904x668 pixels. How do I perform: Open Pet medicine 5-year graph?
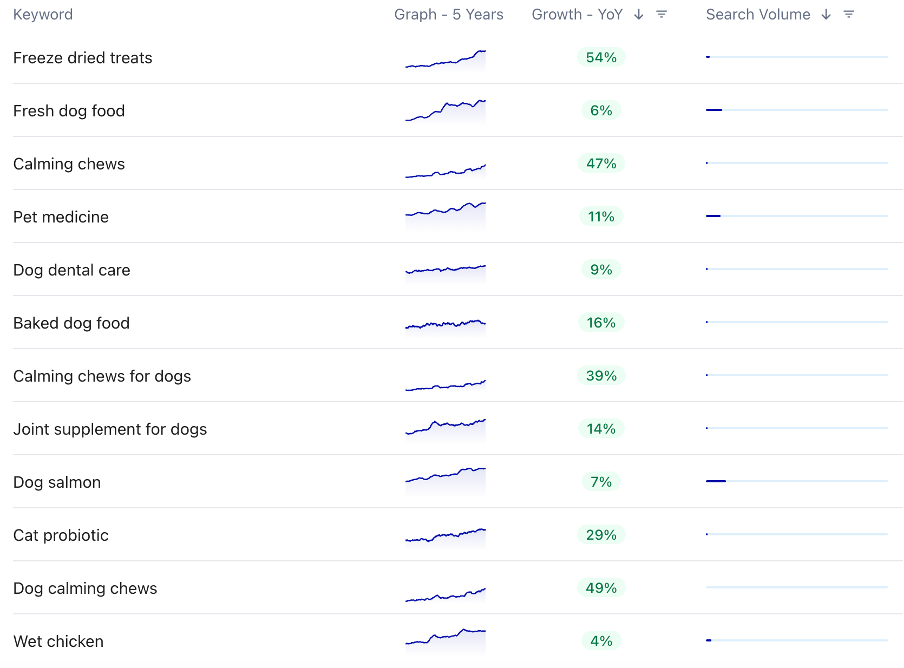(446, 216)
